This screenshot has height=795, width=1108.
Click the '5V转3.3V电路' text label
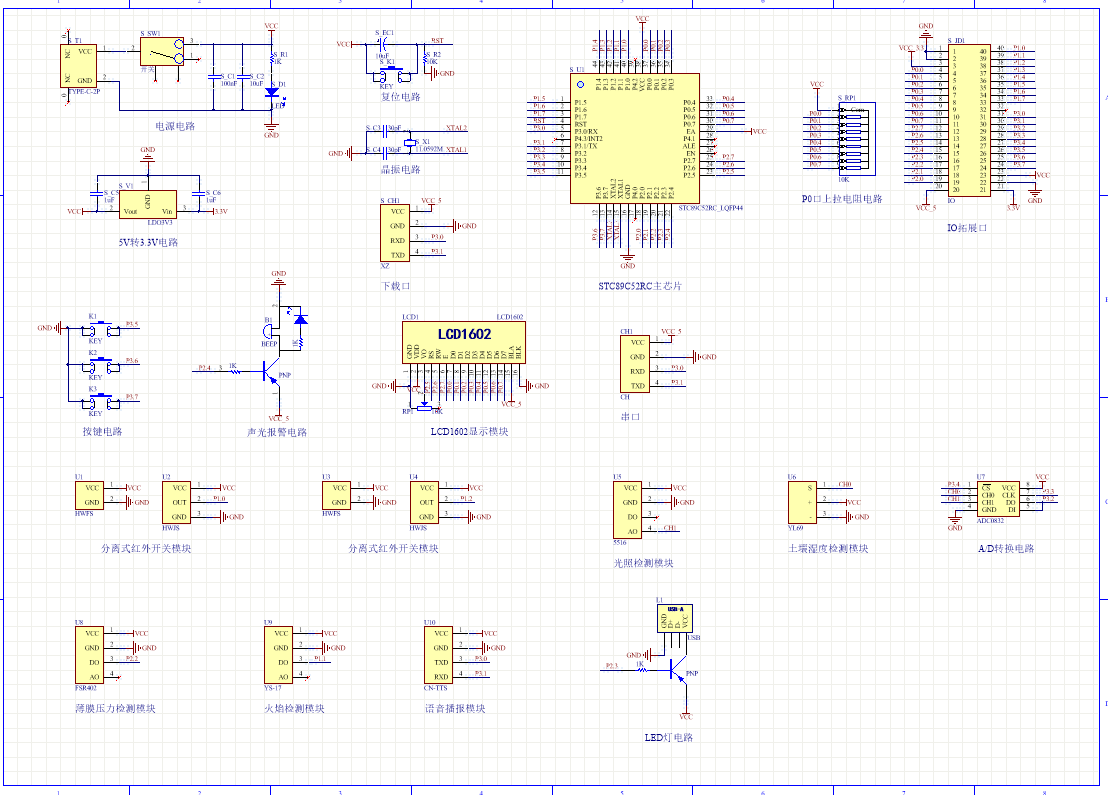tap(147, 242)
